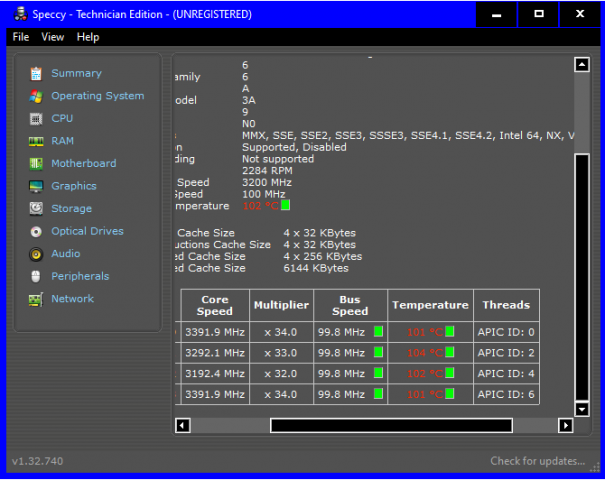The width and height of the screenshot is (605, 480).
Task: Open the View menu
Action: pos(52,37)
